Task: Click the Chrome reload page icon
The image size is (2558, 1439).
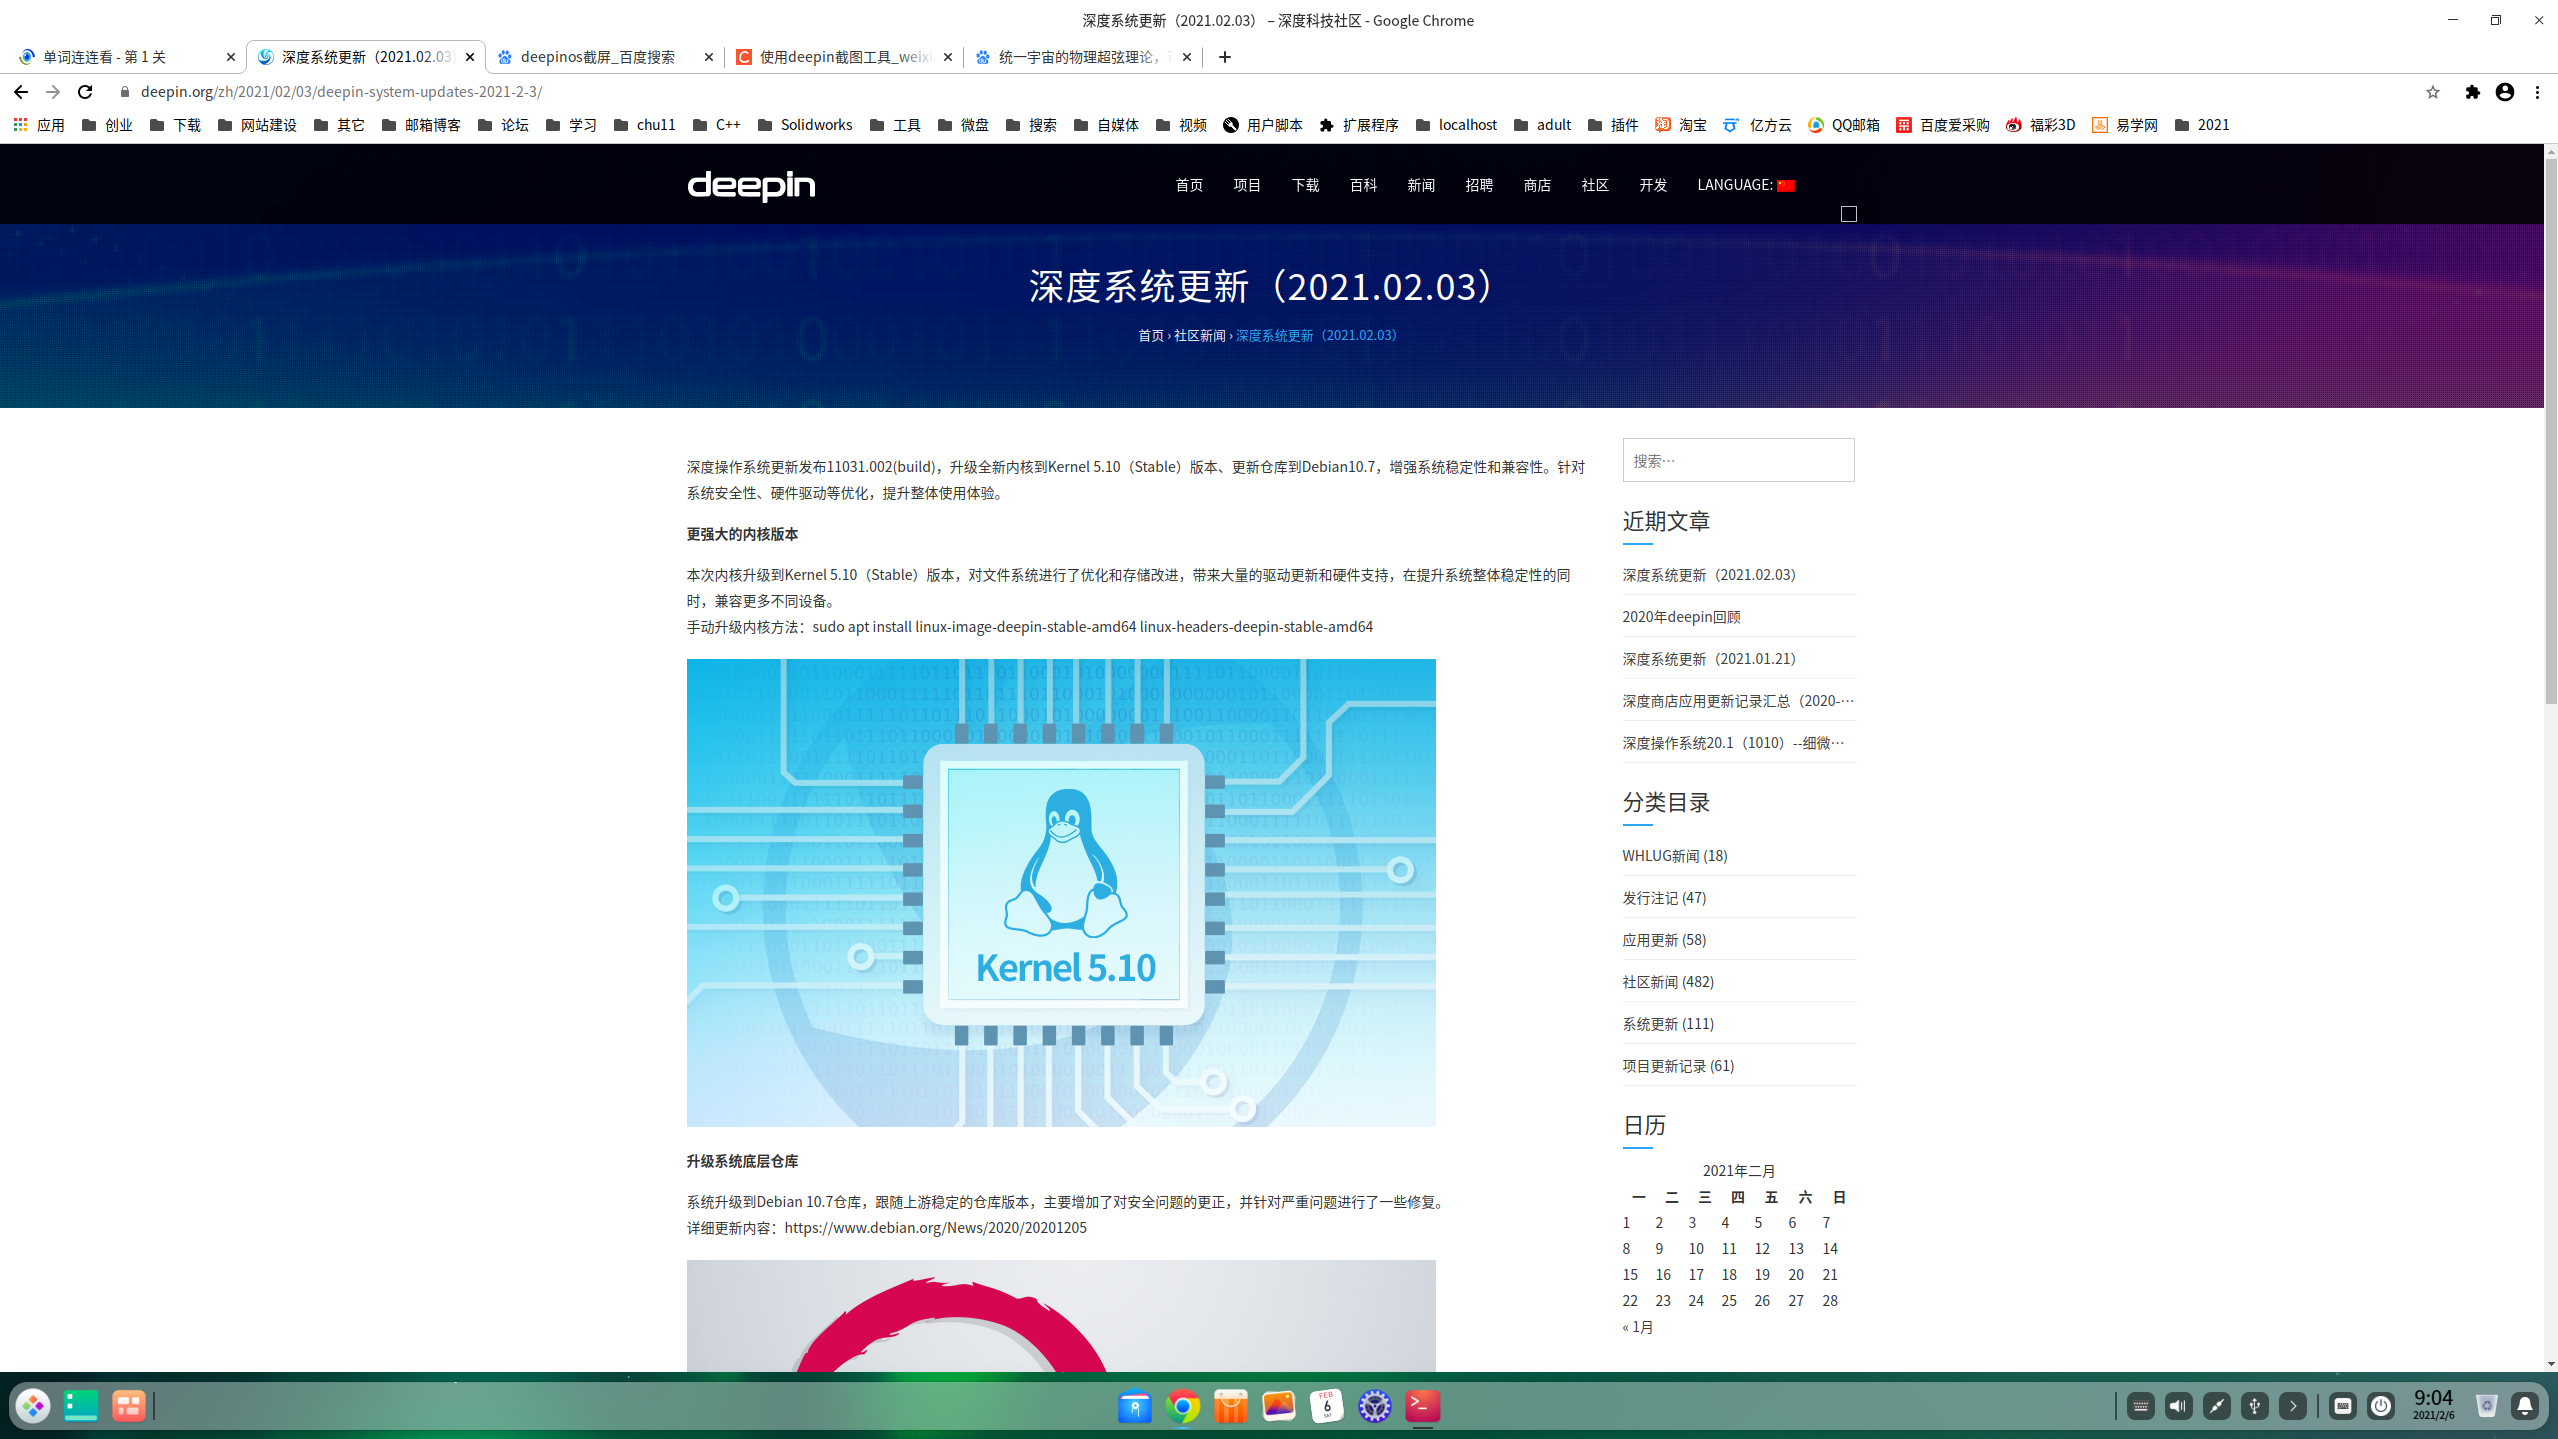Action: [x=85, y=92]
